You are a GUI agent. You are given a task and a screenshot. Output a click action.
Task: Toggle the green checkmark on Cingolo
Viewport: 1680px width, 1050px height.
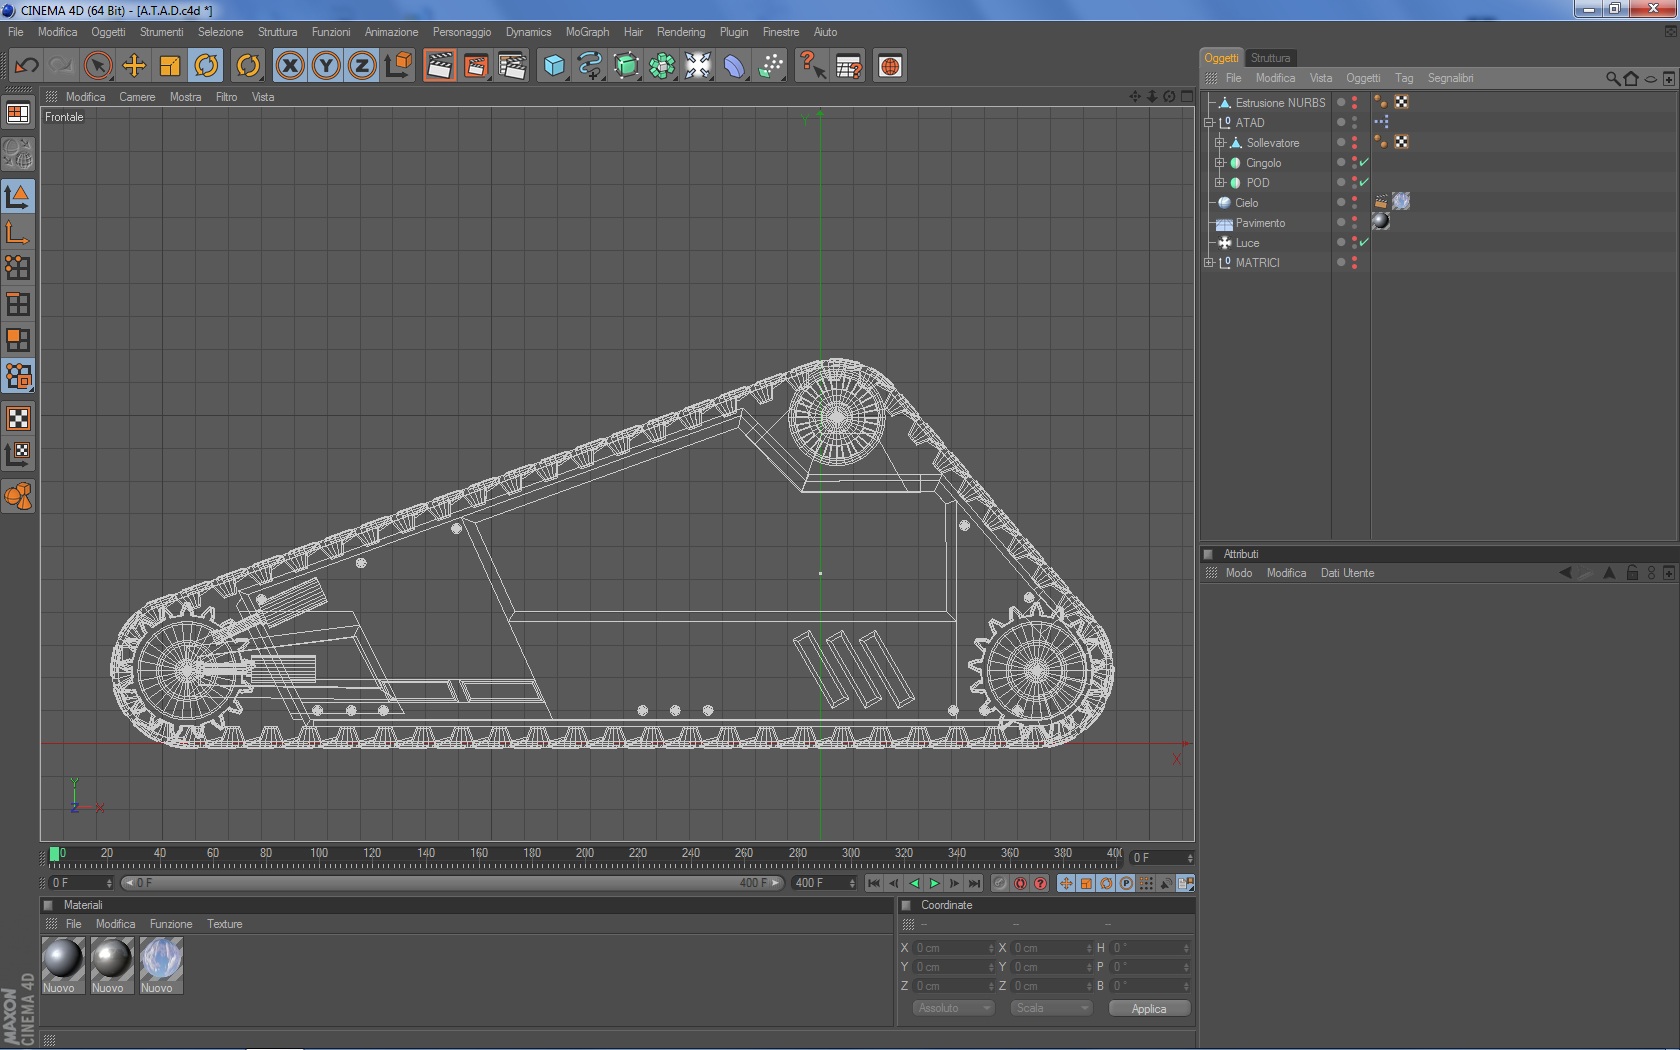coord(1364,162)
